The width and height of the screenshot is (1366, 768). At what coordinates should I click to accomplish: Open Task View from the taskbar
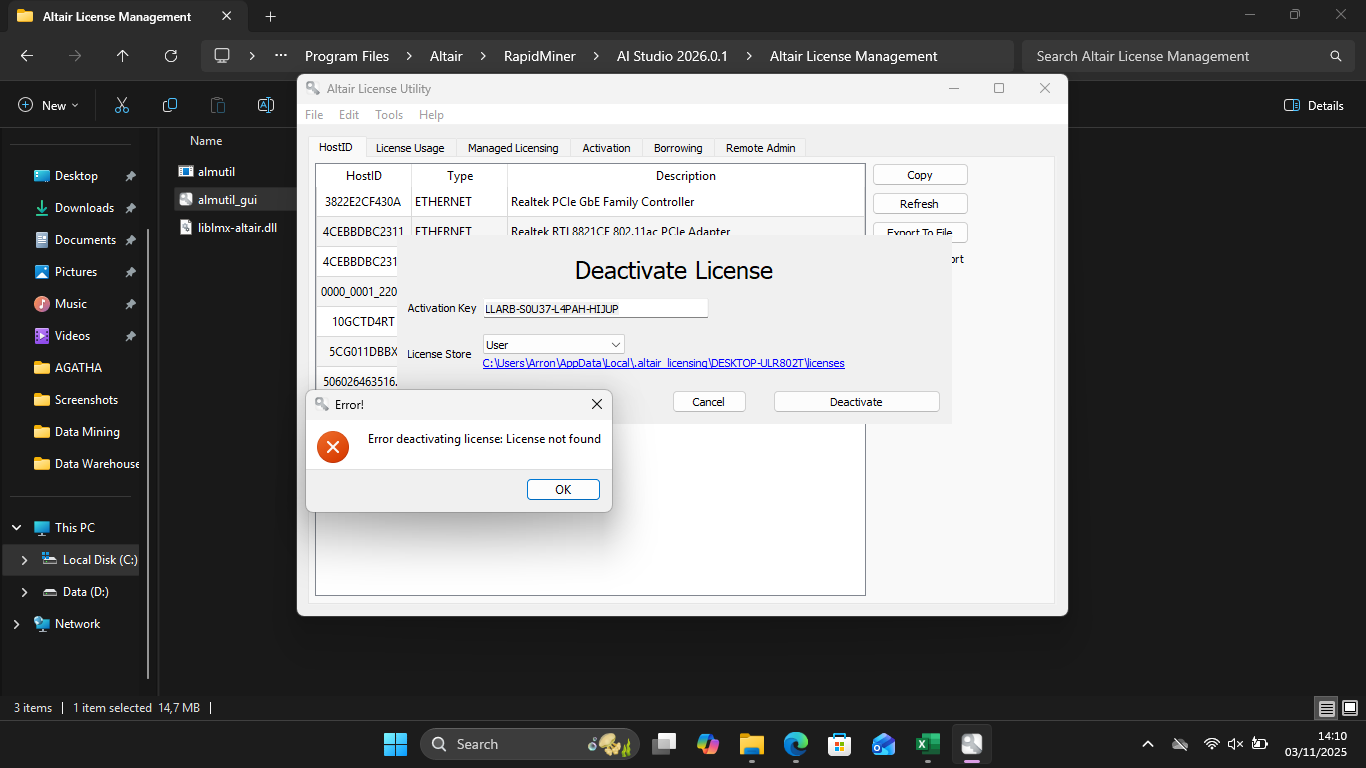tap(663, 743)
